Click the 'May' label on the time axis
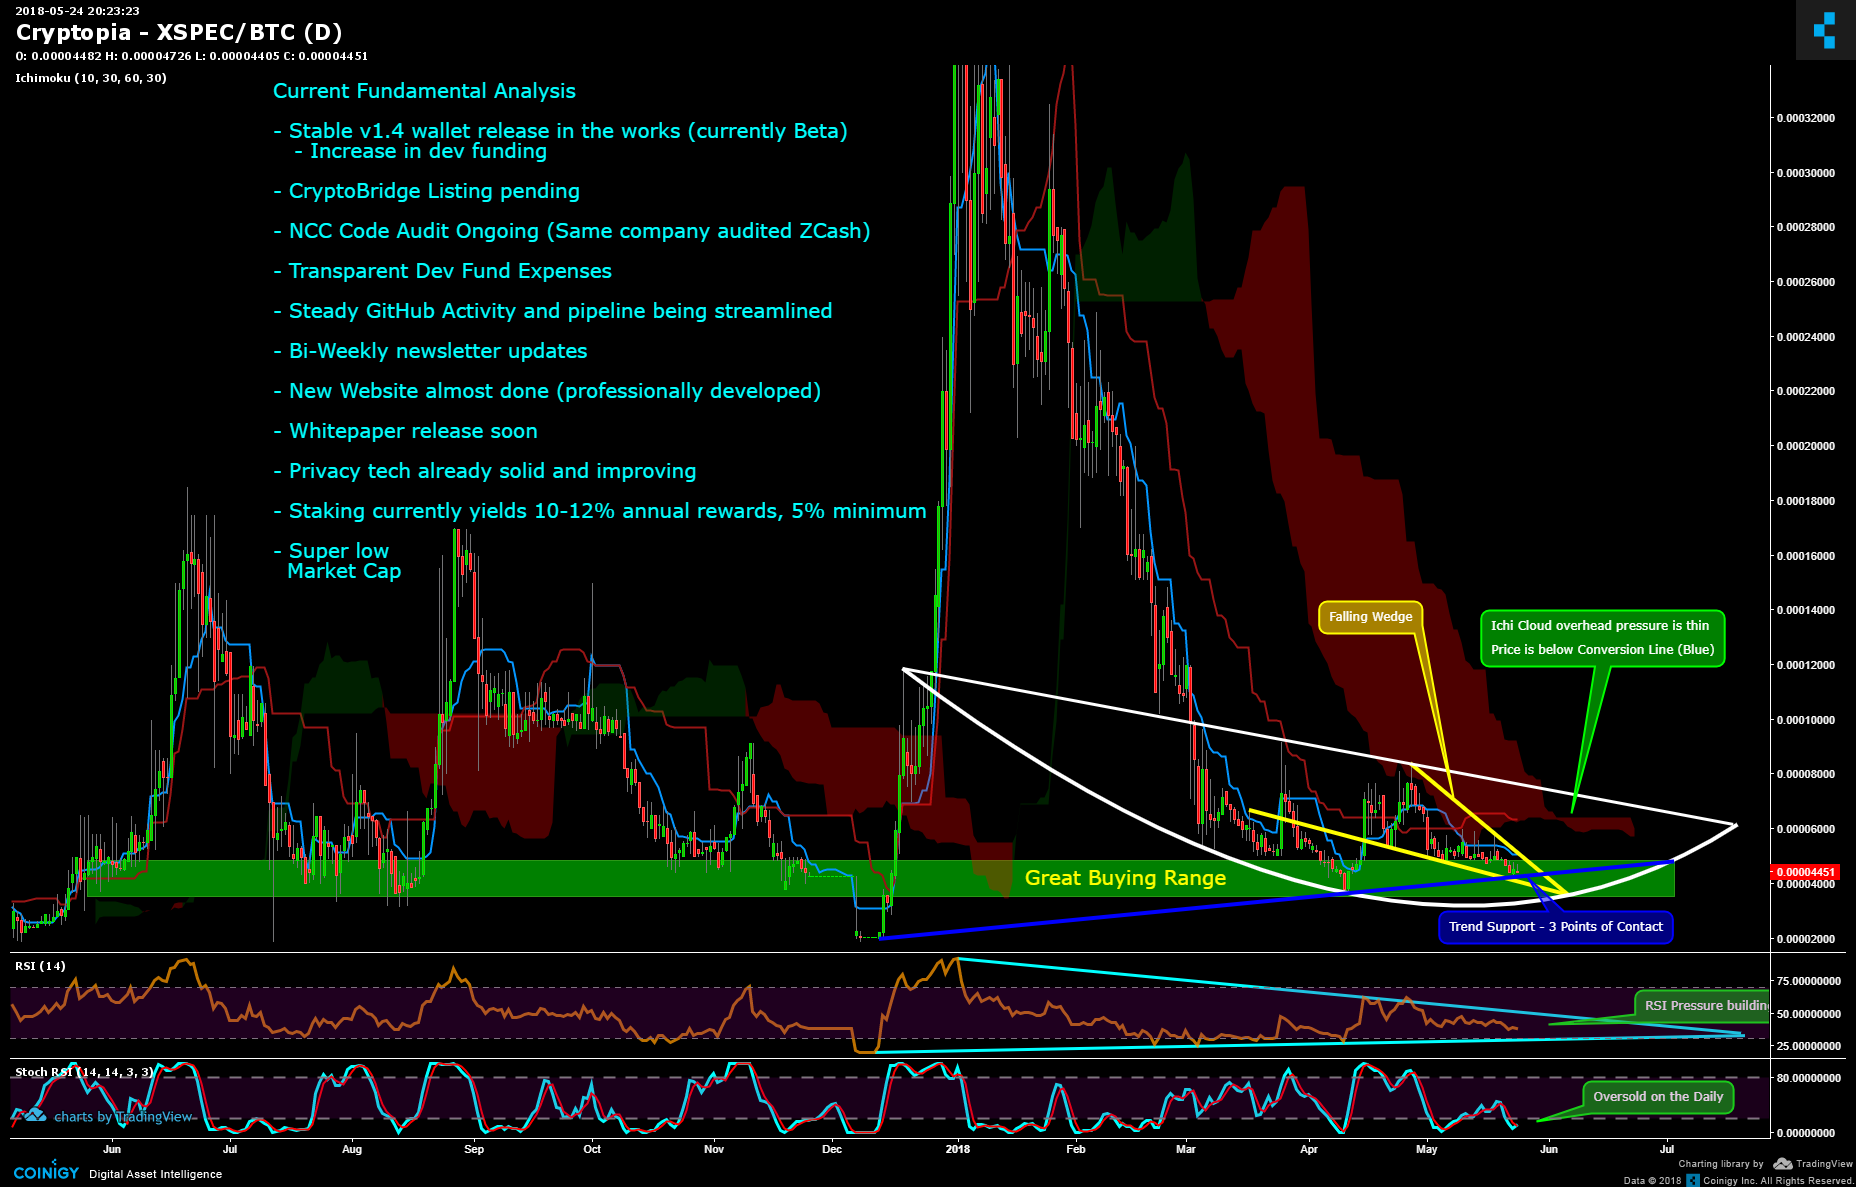The width and height of the screenshot is (1856, 1187). coord(1427,1149)
